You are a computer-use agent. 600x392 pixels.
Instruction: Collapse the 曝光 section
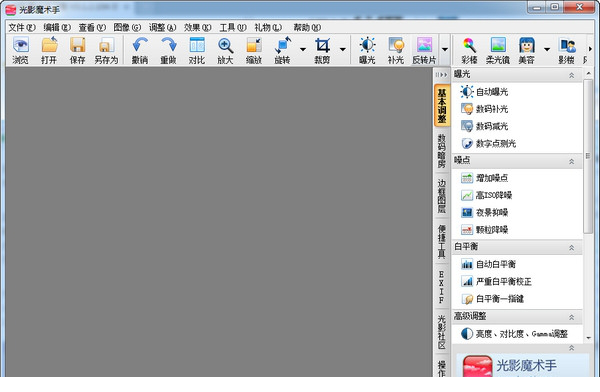tap(571, 75)
